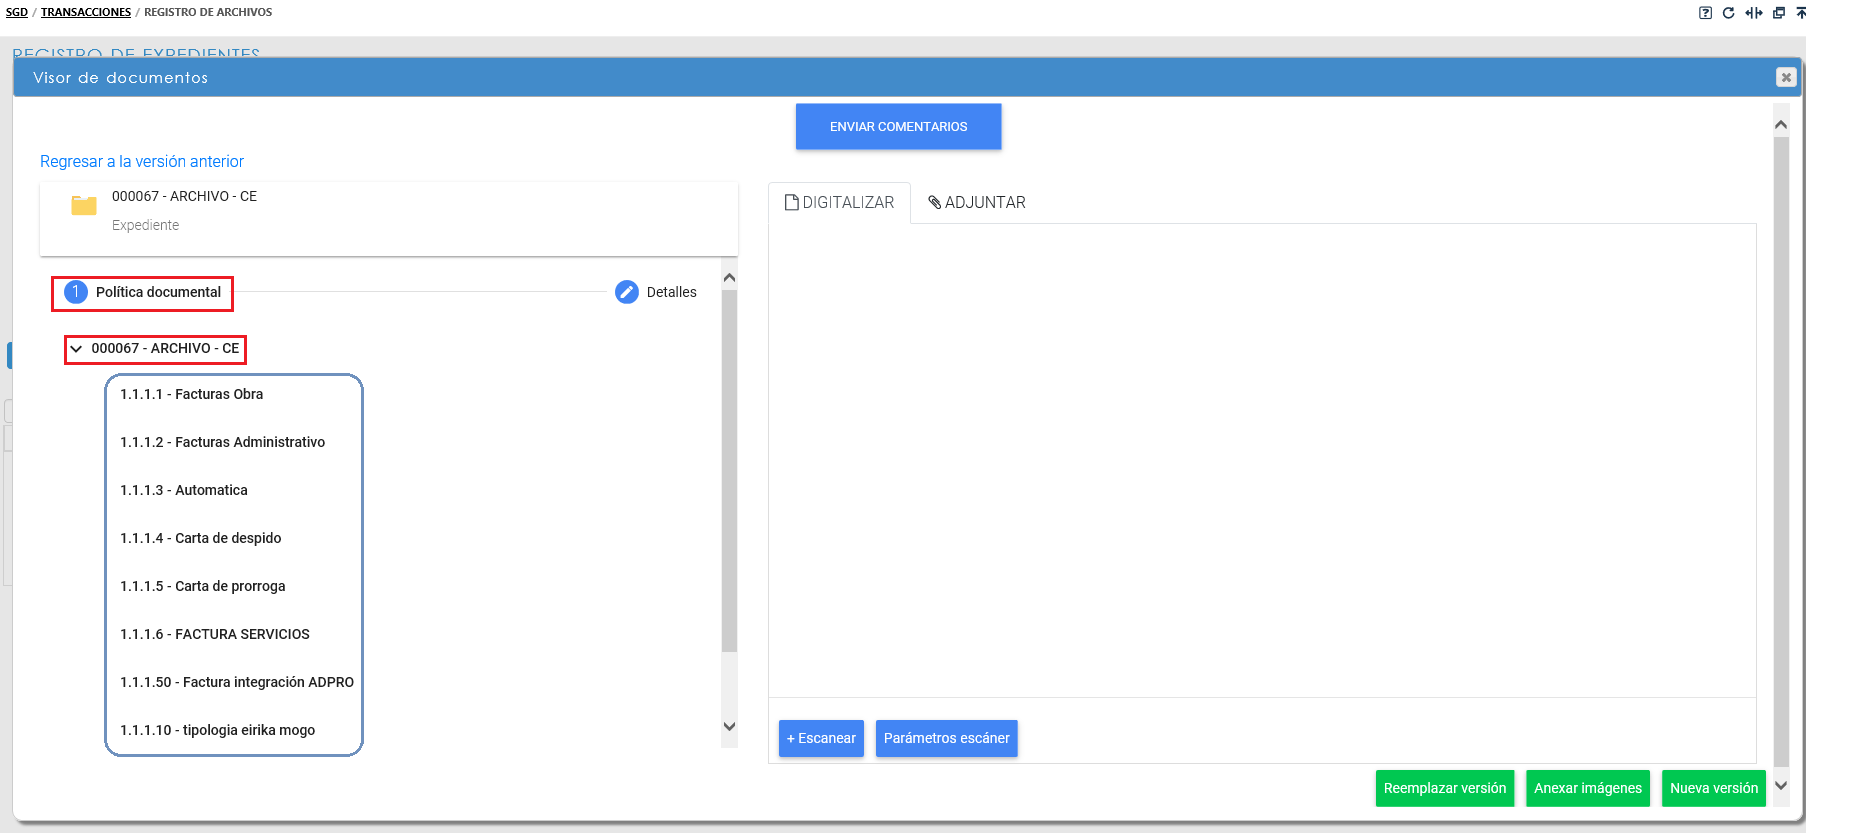The width and height of the screenshot is (1875, 833).
Task: Select 1.1.1.4 - Carta de despido
Action: pyautogui.click(x=201, y=538)
